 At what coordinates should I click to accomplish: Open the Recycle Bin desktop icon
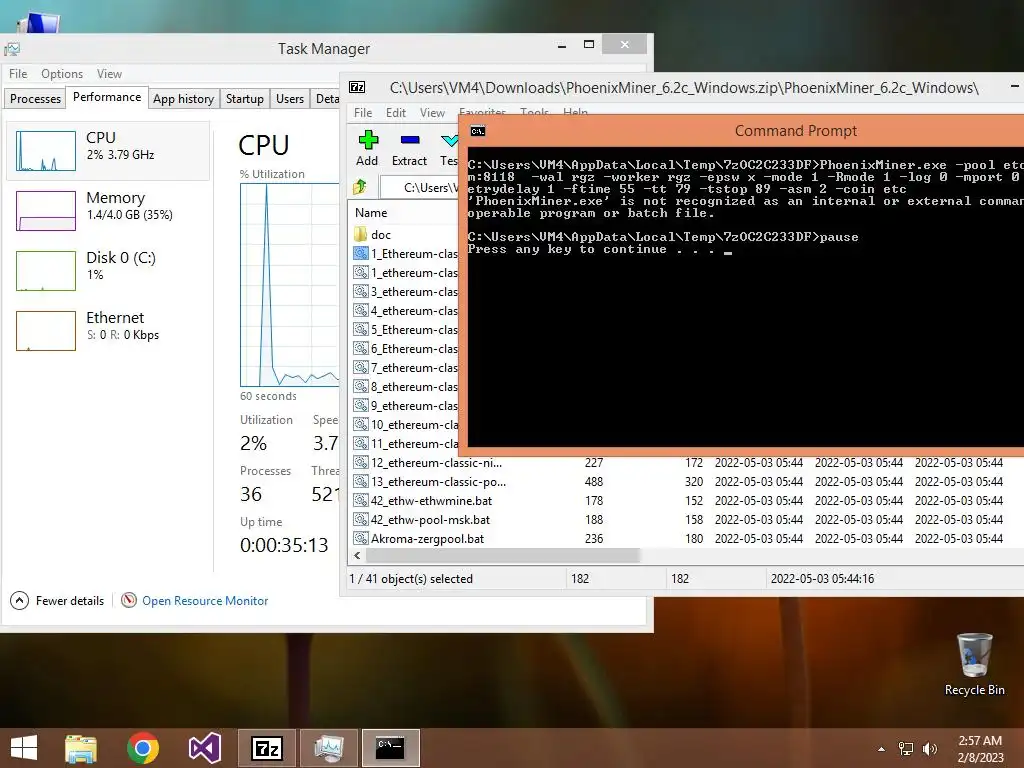[974, 664]
